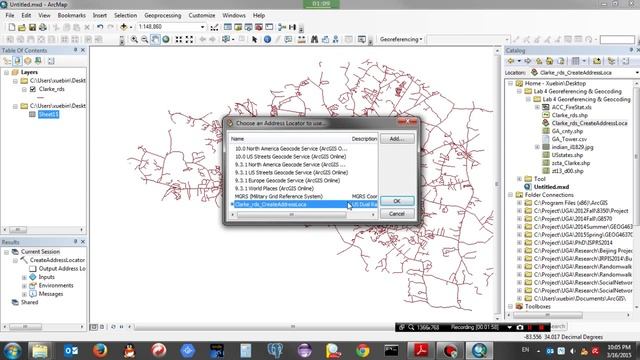The image size is (640, 360).
Task: Collapse the Clarke_rds layer legend
Action: (x=24, y=89)
